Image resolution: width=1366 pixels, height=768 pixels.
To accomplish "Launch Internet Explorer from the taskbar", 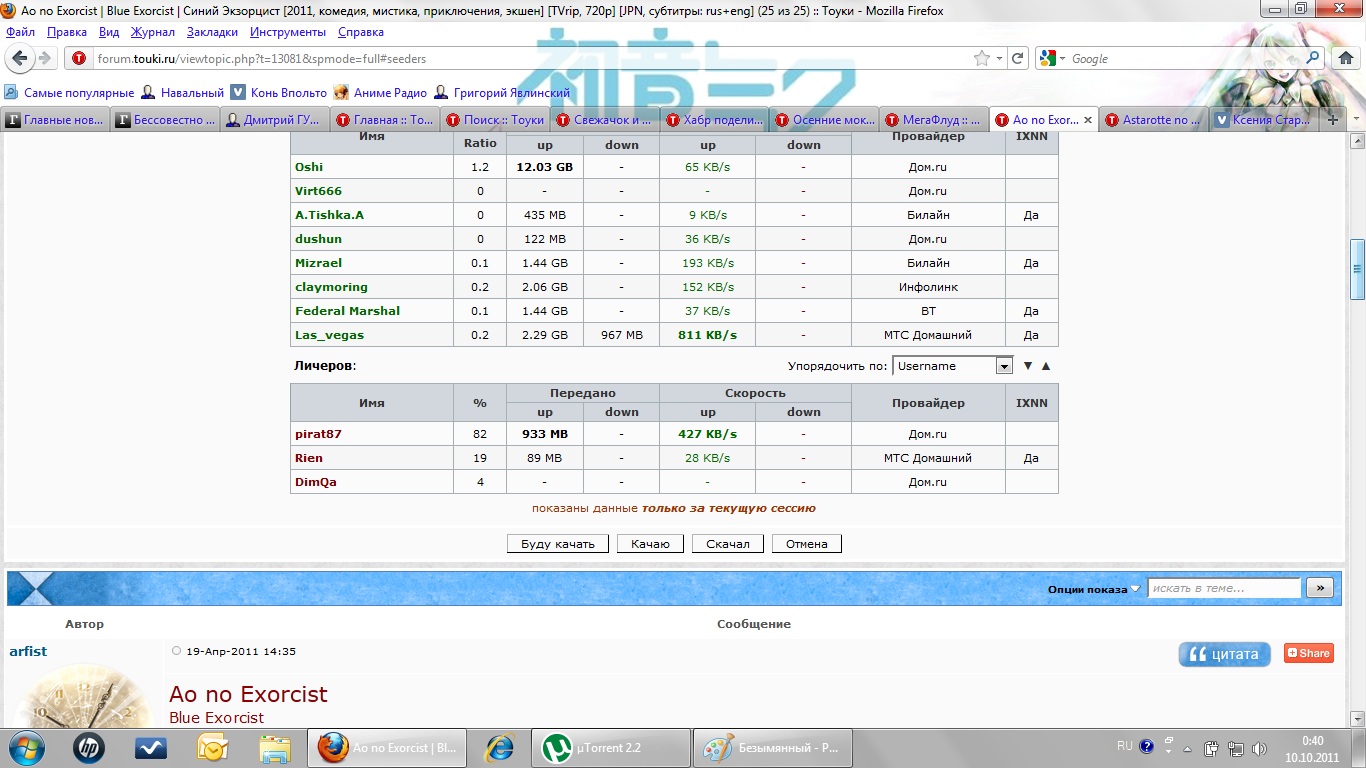I will [x=499, y=747].
